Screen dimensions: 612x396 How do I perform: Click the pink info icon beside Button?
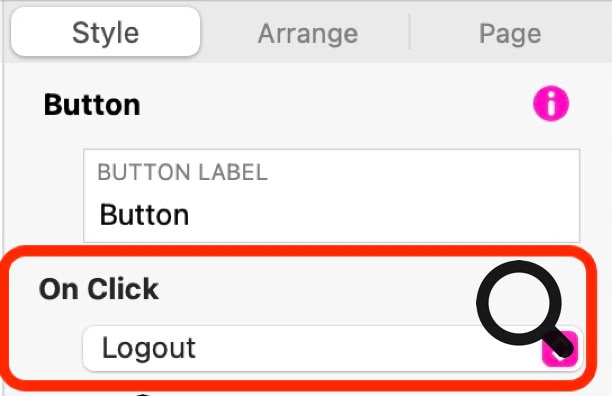(x=551, y=104)
